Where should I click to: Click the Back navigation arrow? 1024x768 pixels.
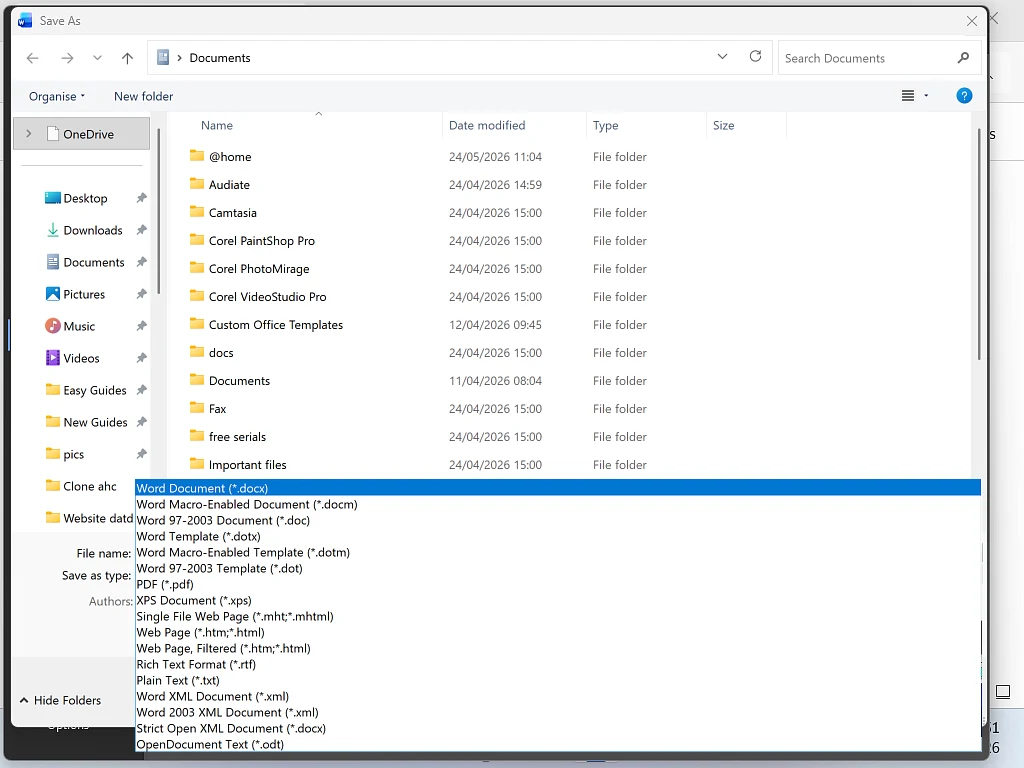coord(33,58)
